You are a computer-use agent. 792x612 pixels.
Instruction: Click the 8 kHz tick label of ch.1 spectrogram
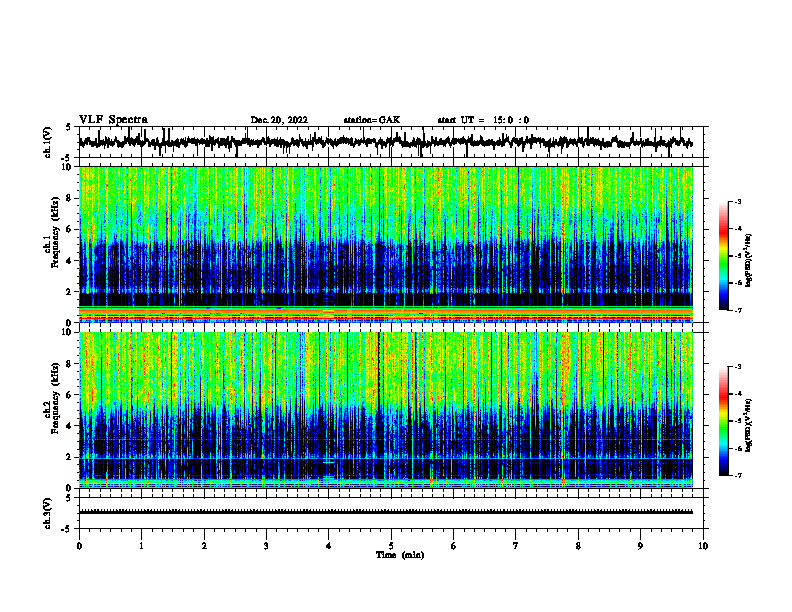coord(70,198)
